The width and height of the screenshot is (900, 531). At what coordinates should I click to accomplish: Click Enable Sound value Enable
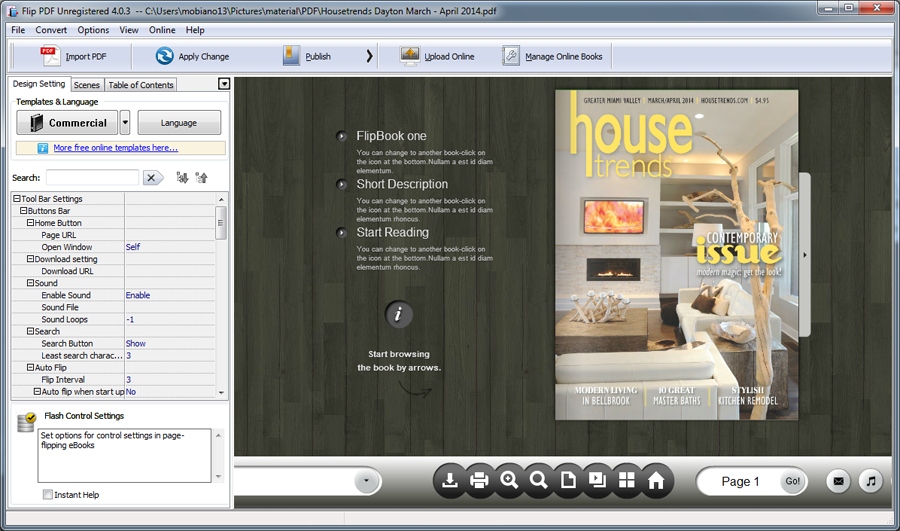coord(138,295)
